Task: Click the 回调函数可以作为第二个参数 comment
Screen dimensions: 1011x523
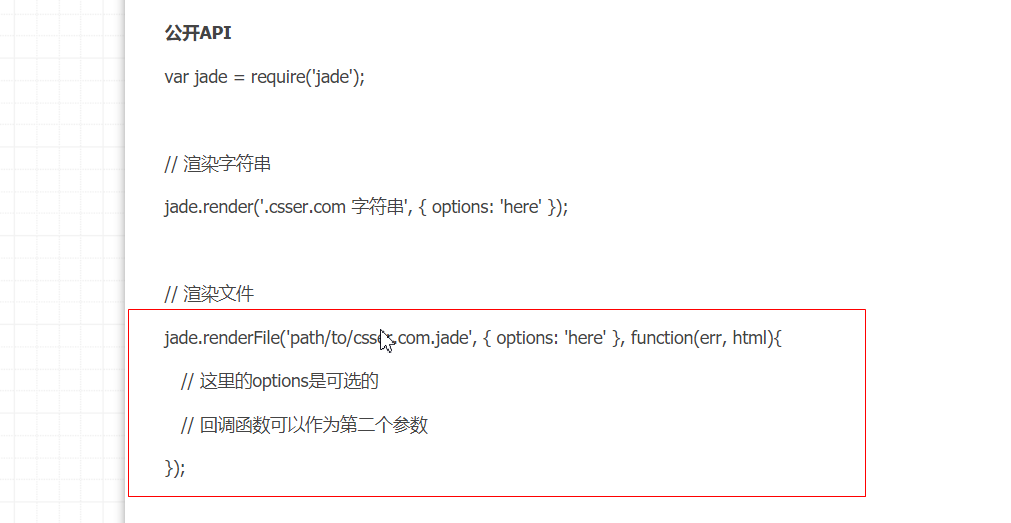Action: [x=304, y=425]
